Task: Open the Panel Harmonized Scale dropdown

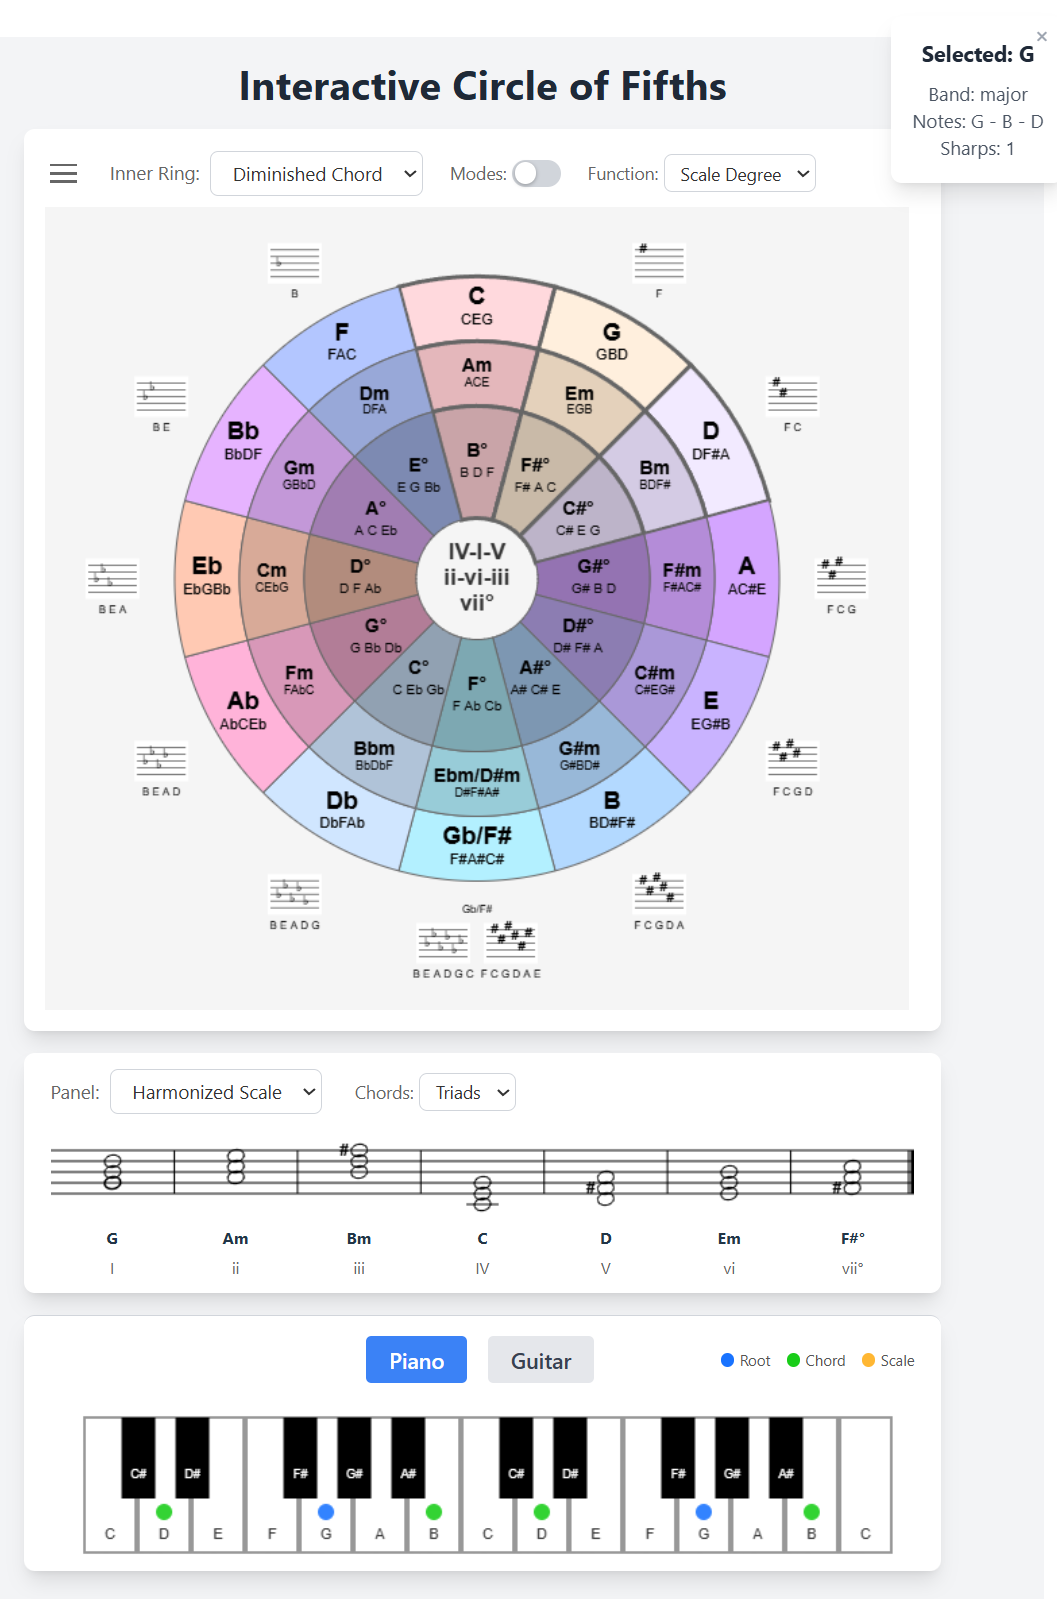Action: pyautogui.click(x=216, y=1092)
